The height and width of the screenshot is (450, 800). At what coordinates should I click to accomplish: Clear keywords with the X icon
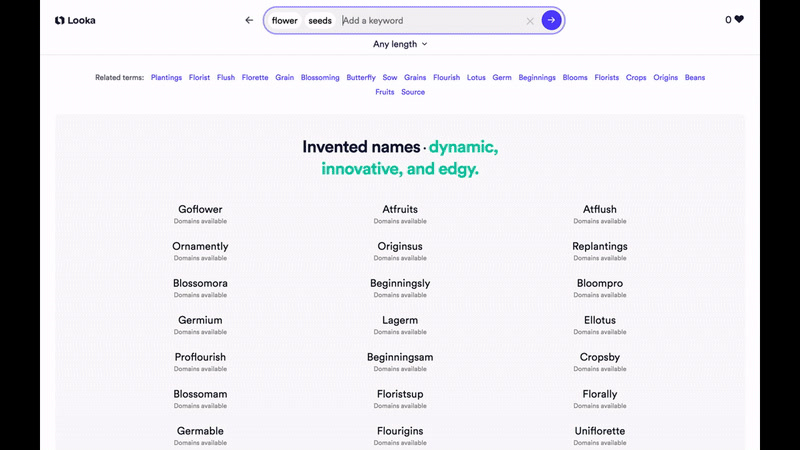(530, 21)
